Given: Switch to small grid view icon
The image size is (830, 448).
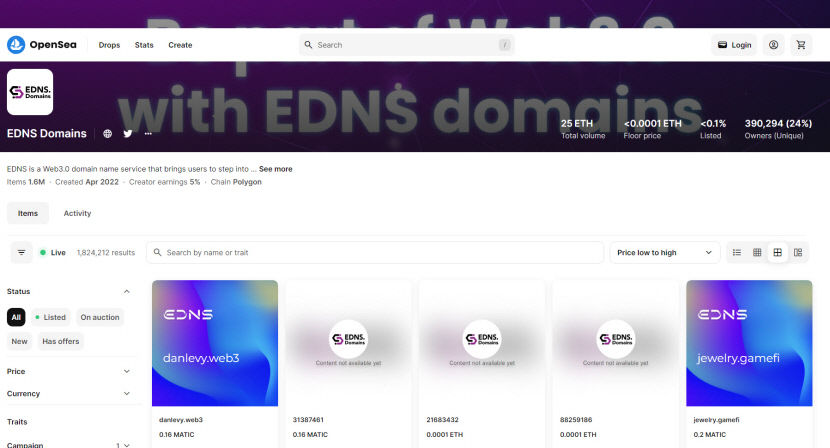Looking at the screenshot, I should coord(757,253).
